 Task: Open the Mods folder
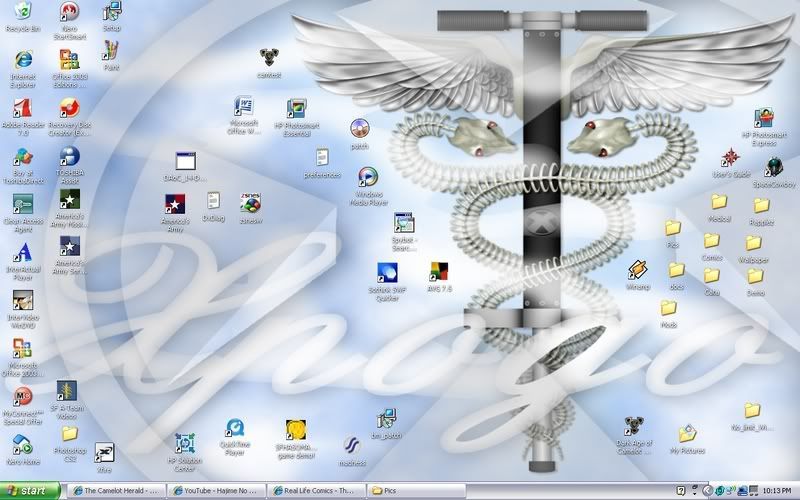coord(668,308)
